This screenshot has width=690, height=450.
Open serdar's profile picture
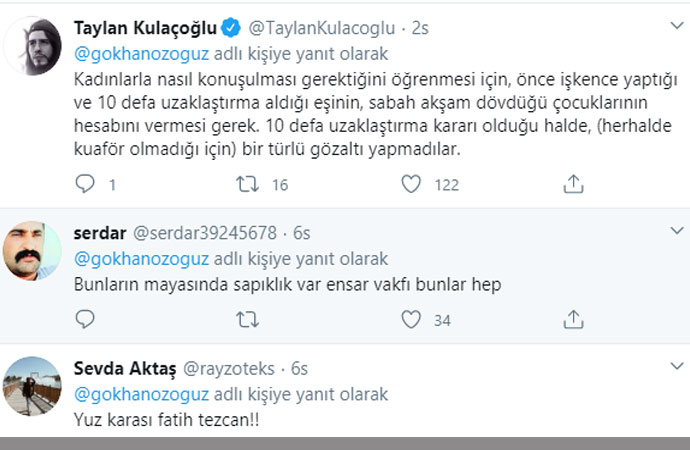click(x=33, y=250)
